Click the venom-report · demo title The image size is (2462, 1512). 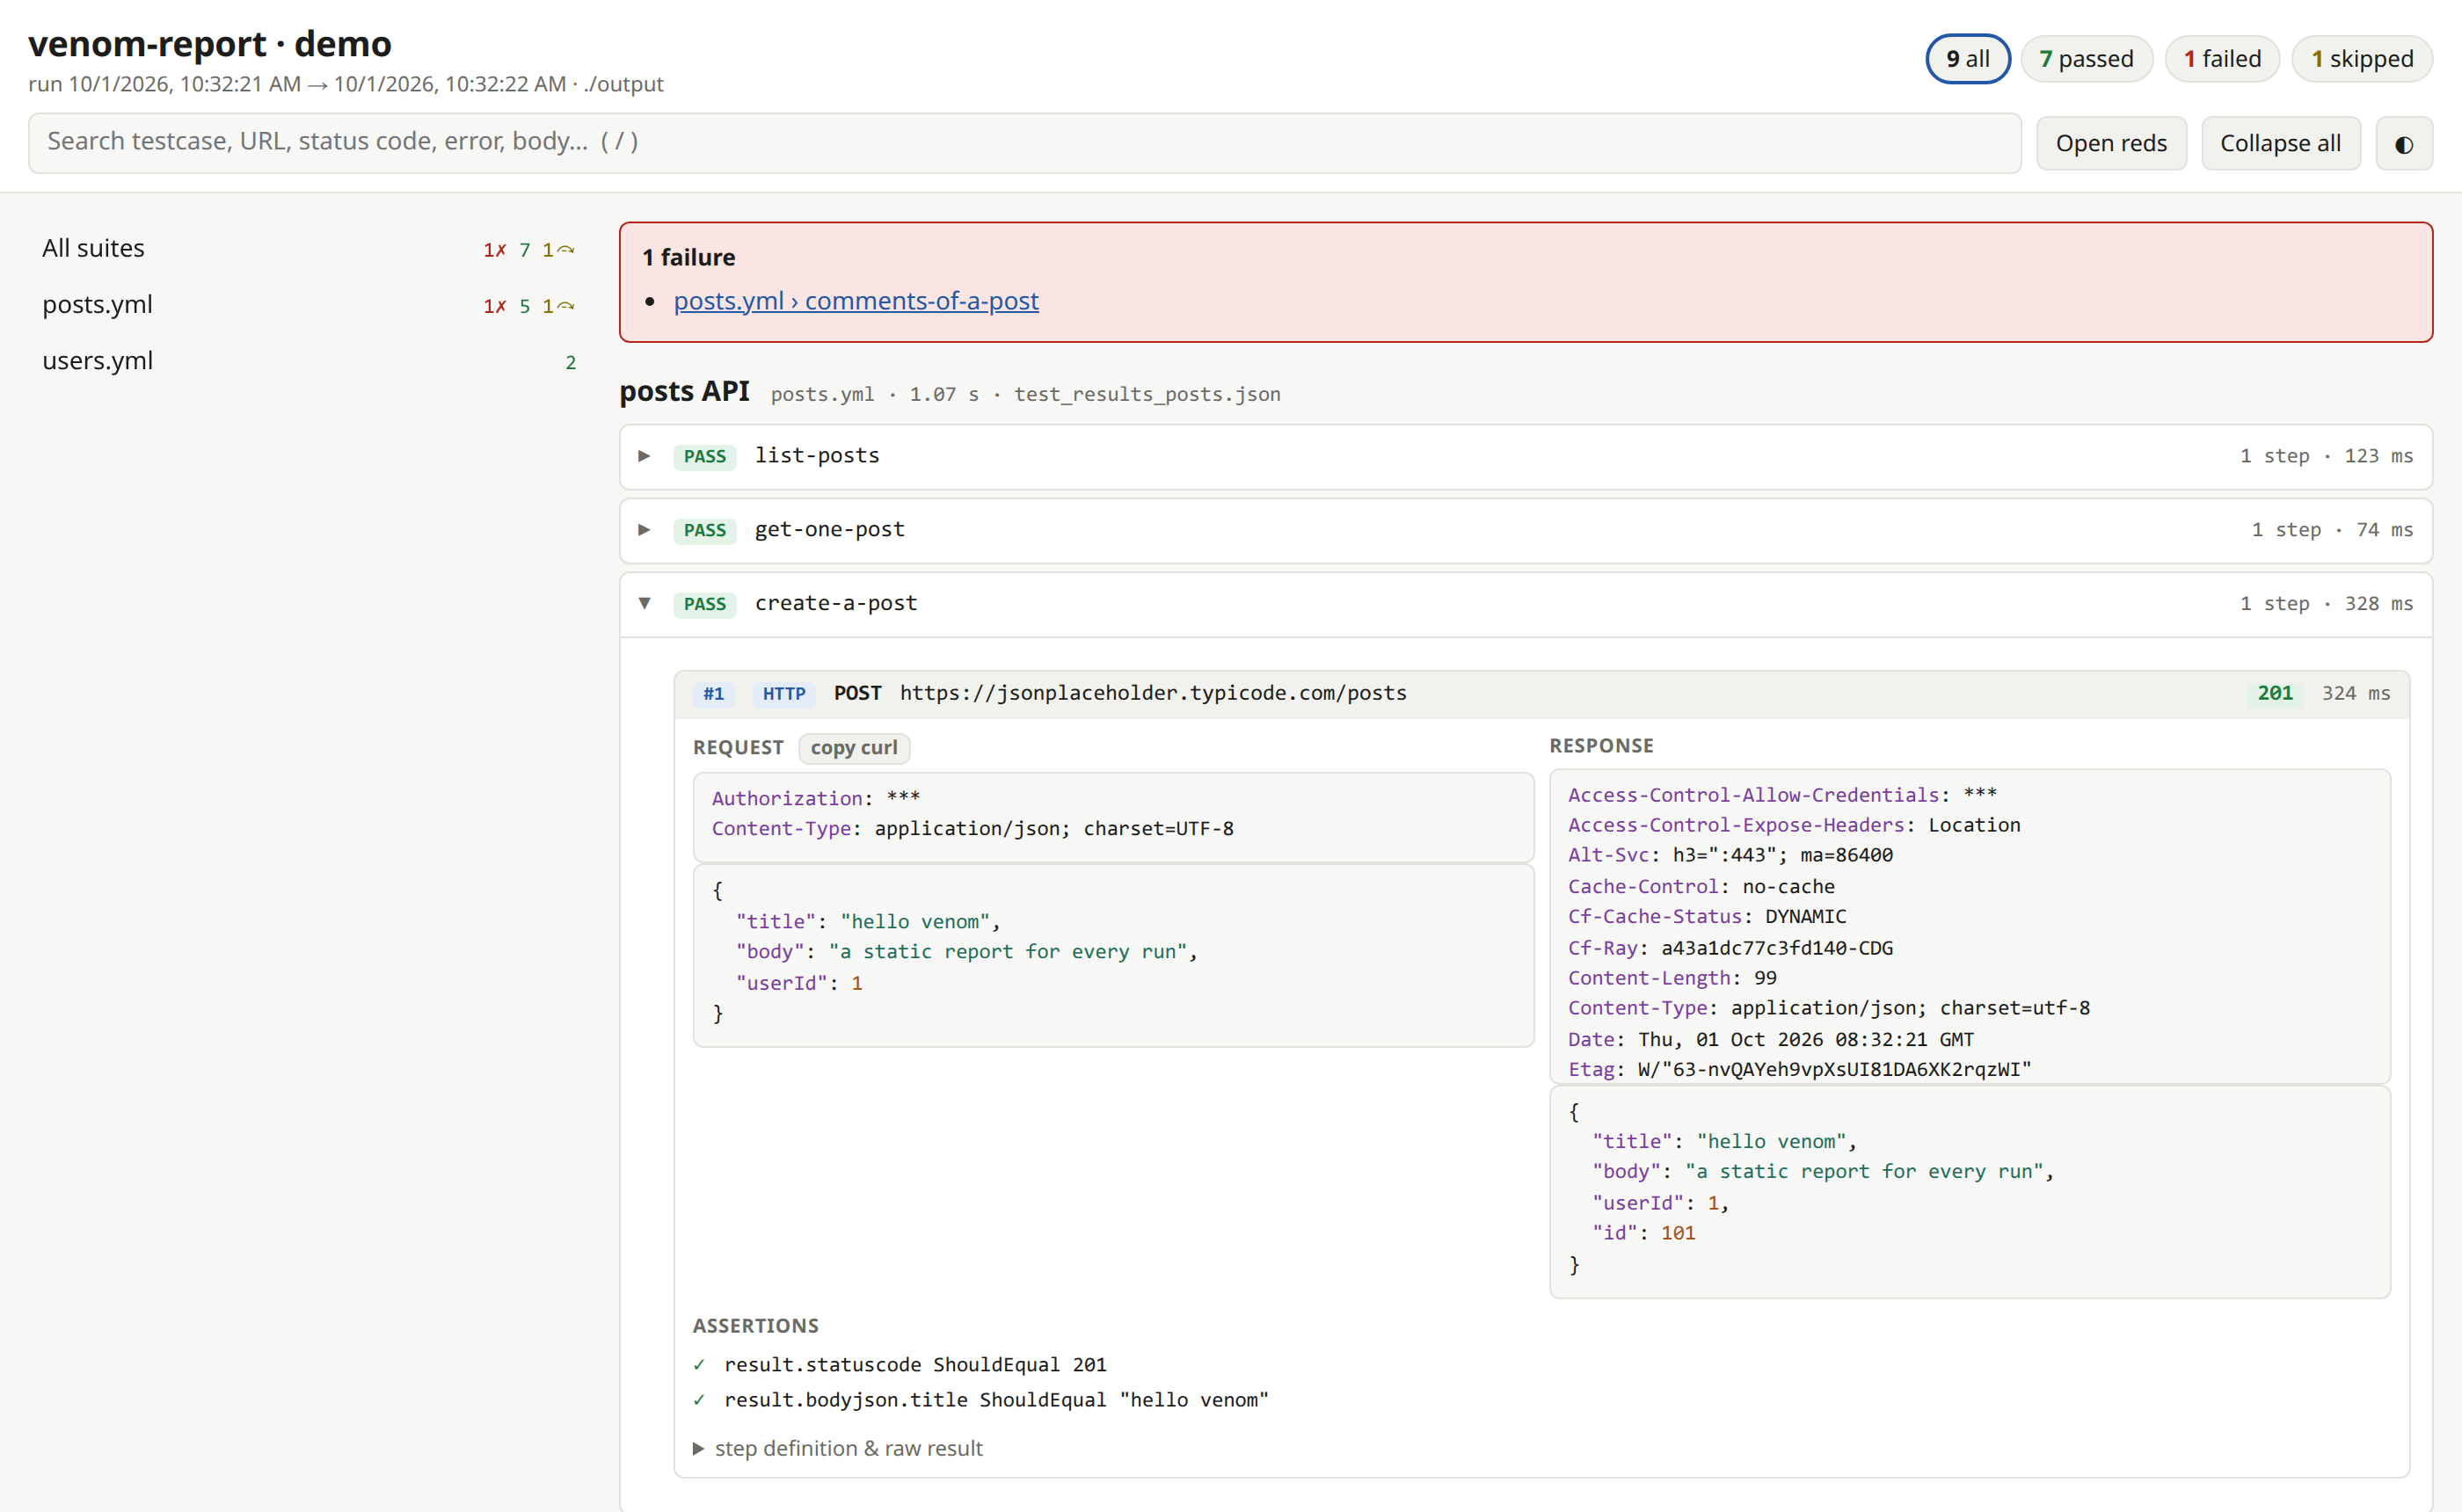209,44
